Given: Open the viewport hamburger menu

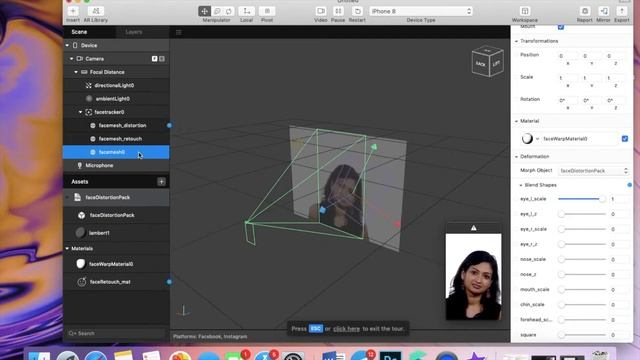Looking at the screenshot, I should click(179, 32).
